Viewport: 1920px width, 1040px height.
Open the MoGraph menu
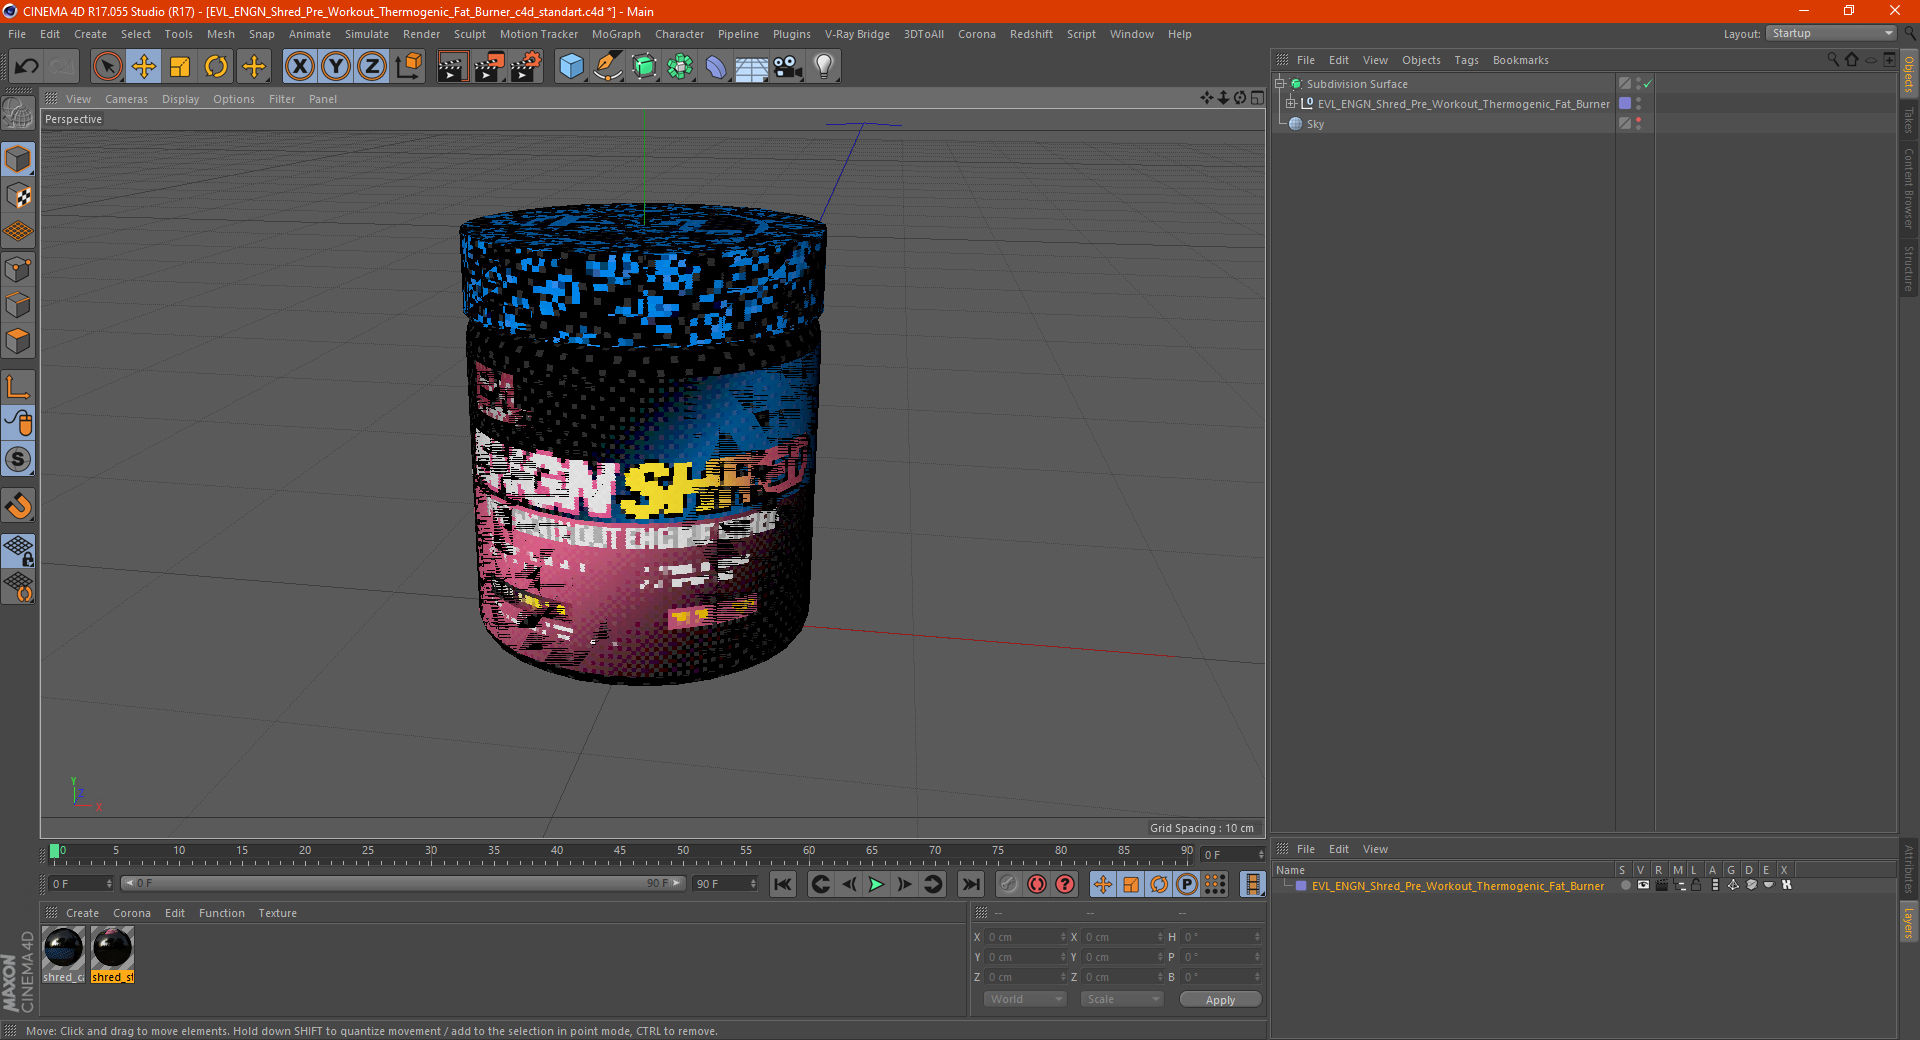pyautogui.click(x=616, y=34)
